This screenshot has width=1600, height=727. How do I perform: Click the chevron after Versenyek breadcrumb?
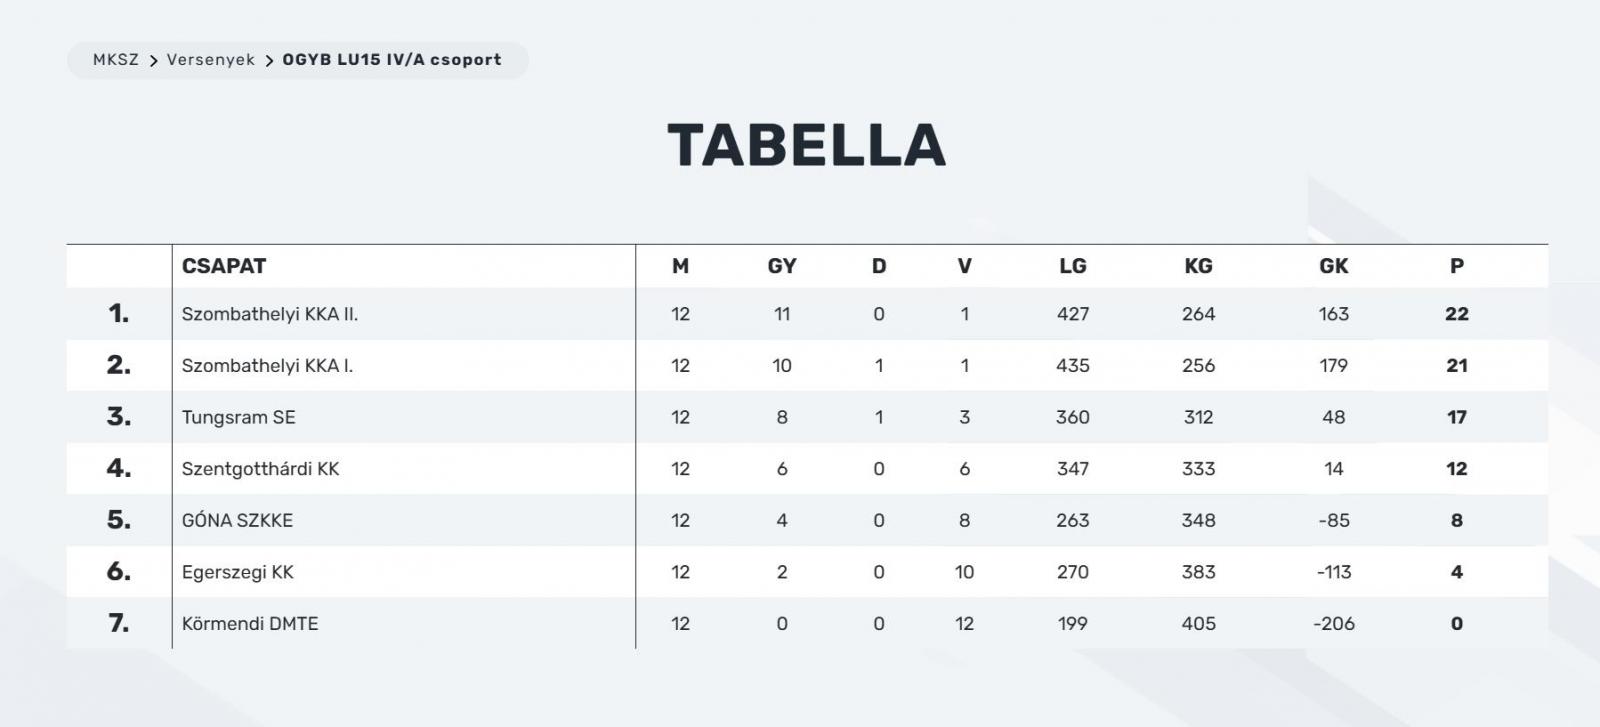coord(270,61)
